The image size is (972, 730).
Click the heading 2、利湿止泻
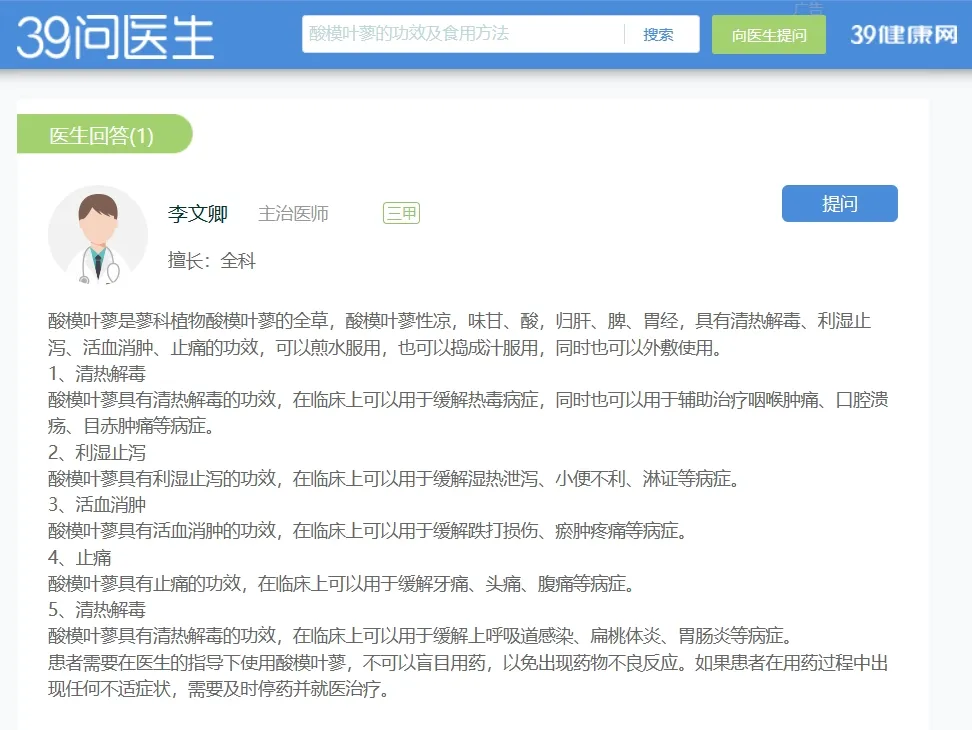(x=97, y=453)
